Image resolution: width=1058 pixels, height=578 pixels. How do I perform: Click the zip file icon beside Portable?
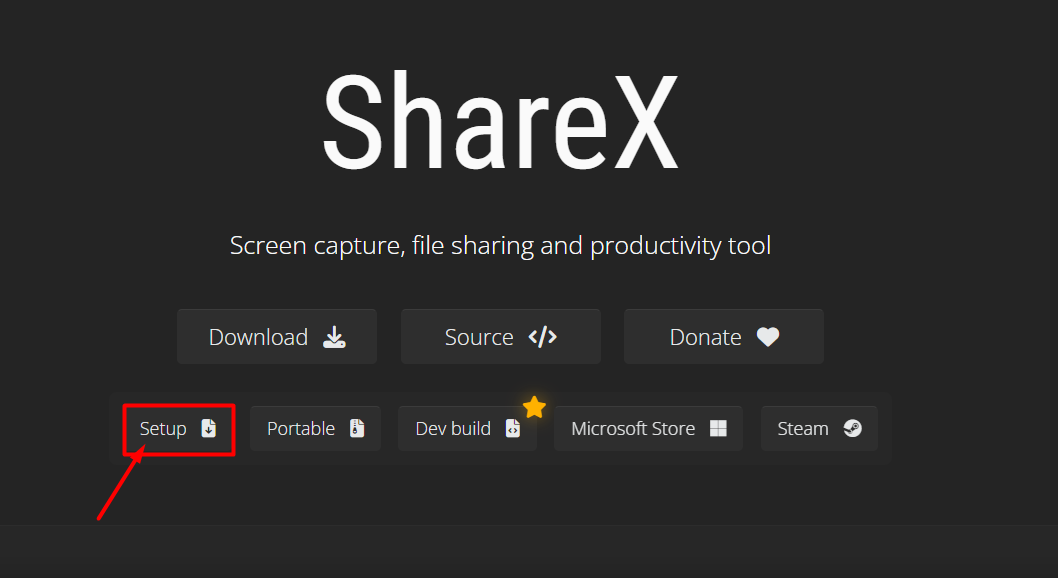pos(357,428)
